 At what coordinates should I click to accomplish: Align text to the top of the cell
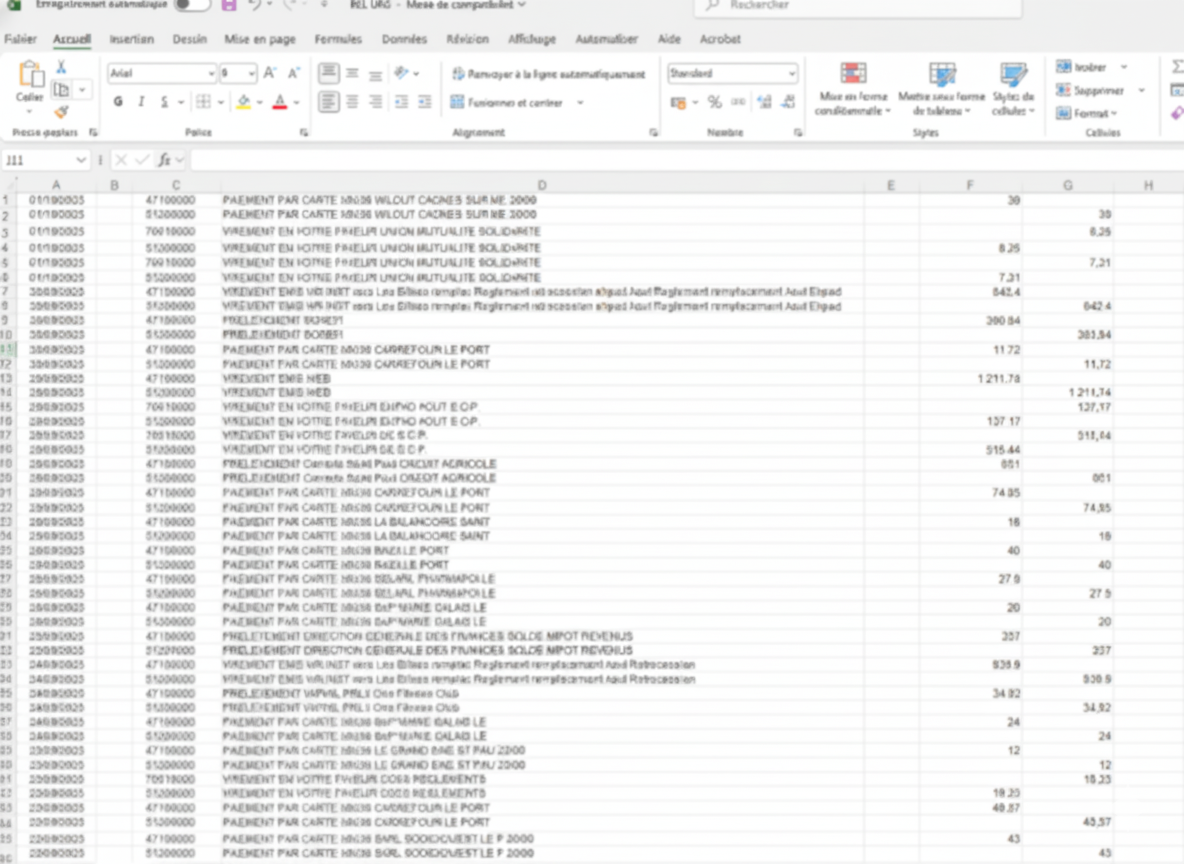pyautogui.click(x=328, y=73)
